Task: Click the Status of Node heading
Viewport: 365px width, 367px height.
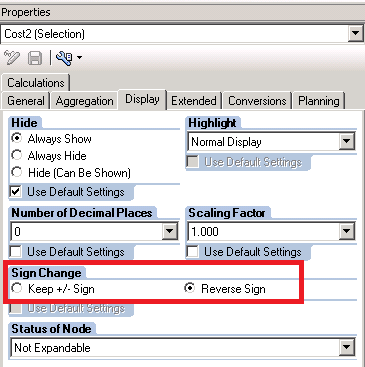Action: point(51,329)
